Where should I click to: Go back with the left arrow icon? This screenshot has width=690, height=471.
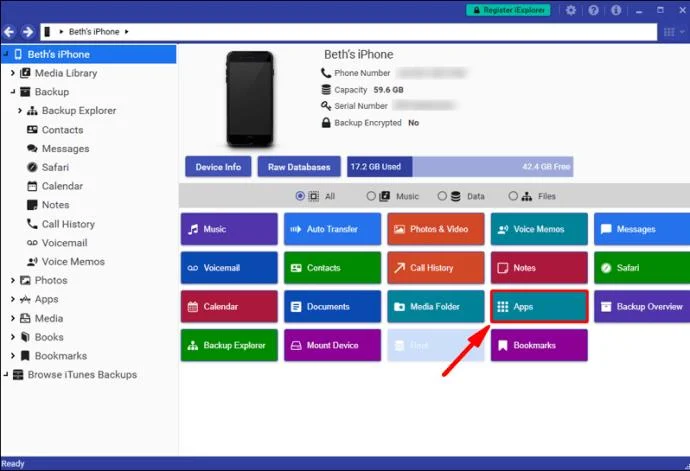pos(9,32)
